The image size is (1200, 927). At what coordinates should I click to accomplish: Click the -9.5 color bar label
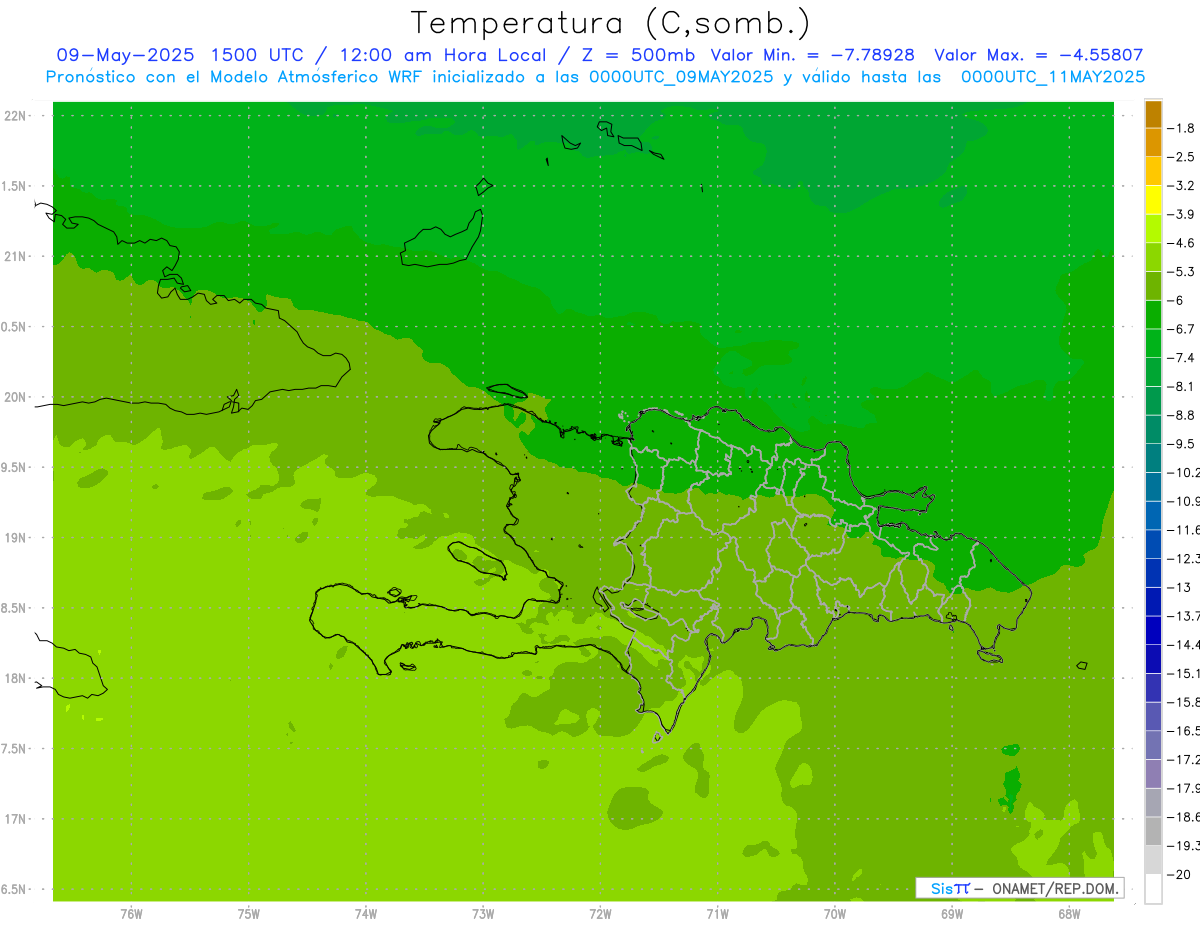1182,444
